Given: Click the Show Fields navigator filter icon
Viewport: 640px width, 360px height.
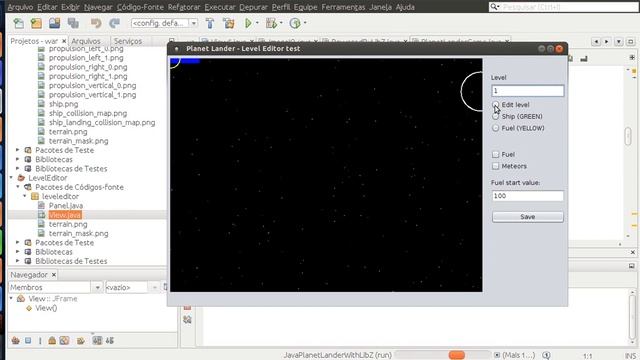Looking at the screenshot, I should click(28, 340).
